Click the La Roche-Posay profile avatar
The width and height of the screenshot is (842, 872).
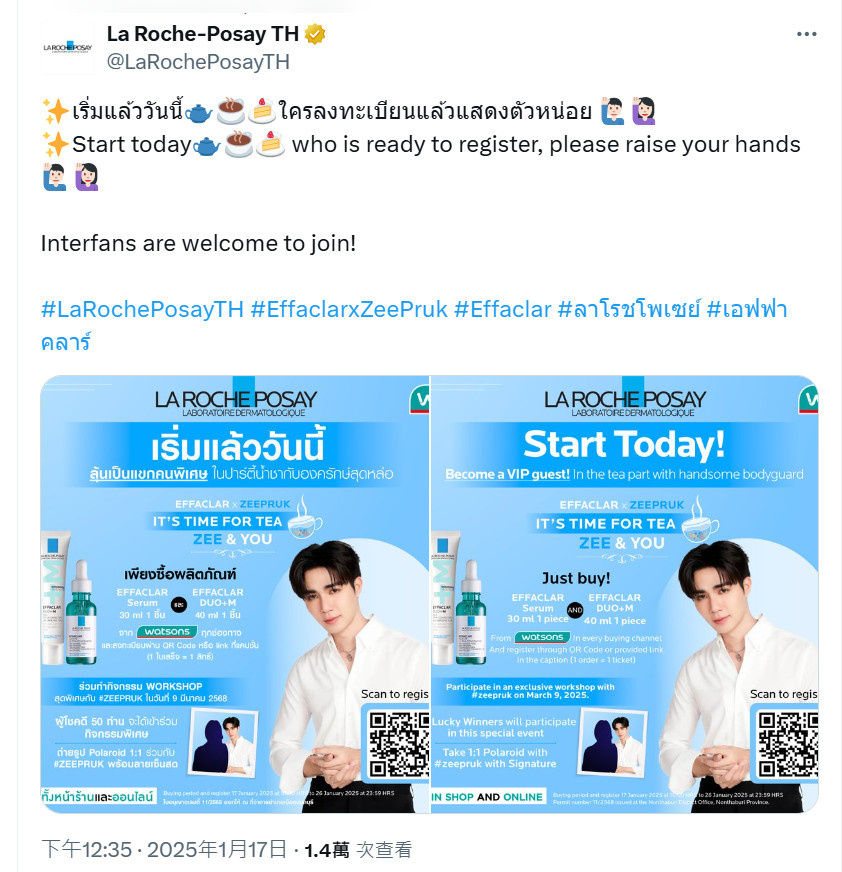67,48
